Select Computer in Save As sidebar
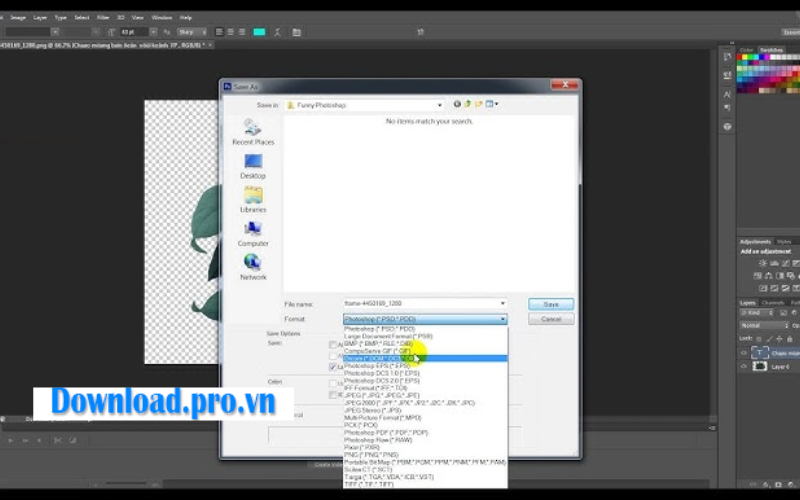Image resolution: width=800 pixels, height=500 pixels. pyautogui.click(x=253, y=234)
